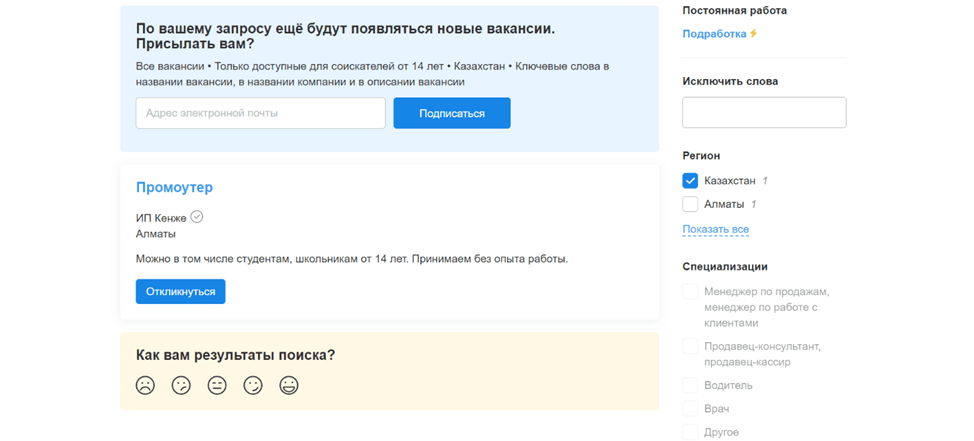Screen dimensions: 974x441
Task: Open the Подработка filter link
Action: coord(714,34)
